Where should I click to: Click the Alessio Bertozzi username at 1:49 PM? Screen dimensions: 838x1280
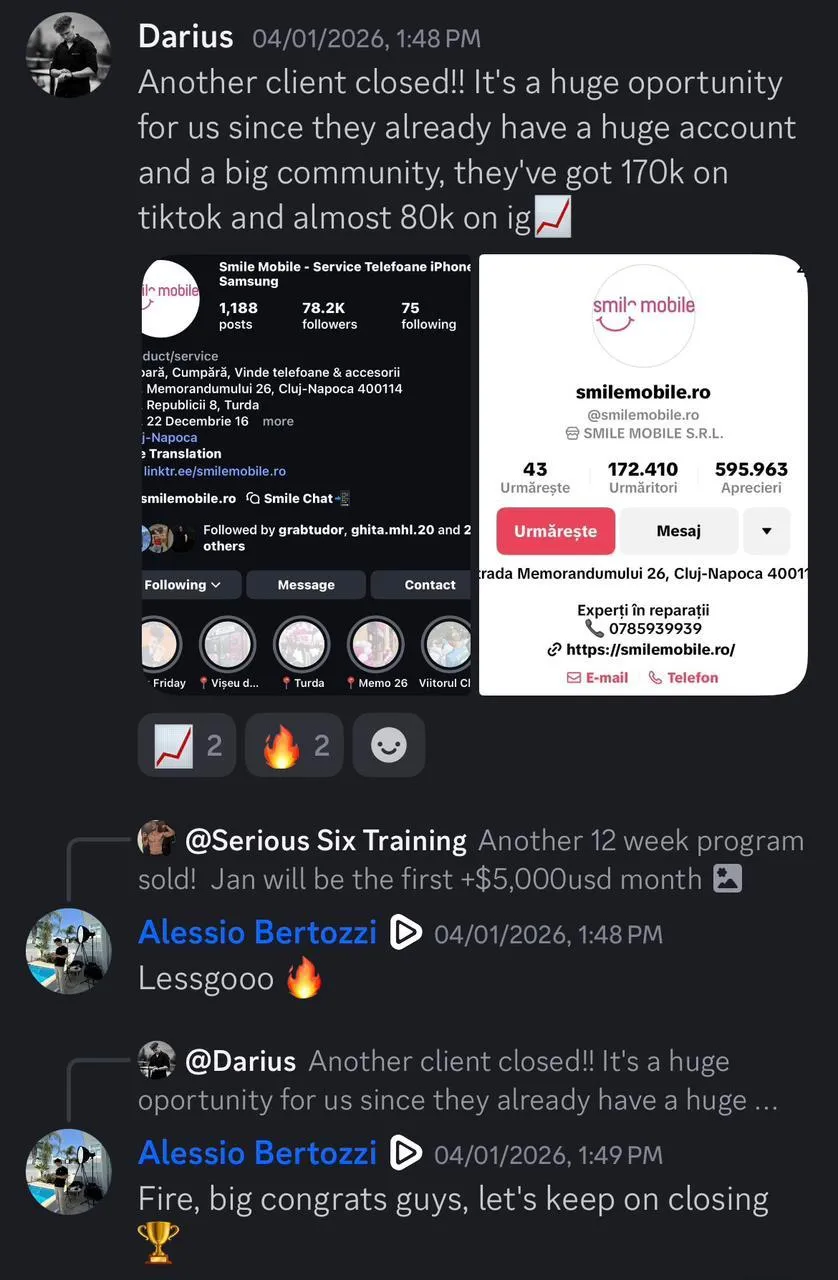point(257,1153)
